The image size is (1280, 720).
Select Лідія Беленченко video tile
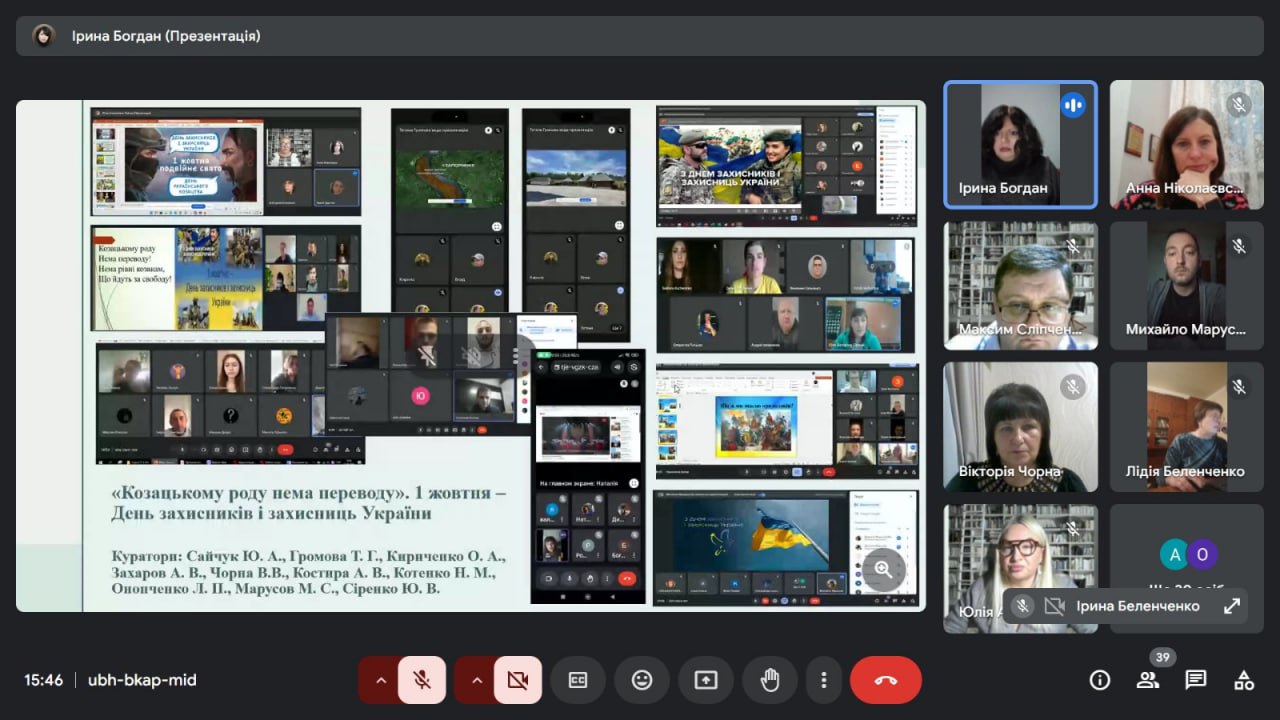pyautogui.click(x=1187, y=427)
